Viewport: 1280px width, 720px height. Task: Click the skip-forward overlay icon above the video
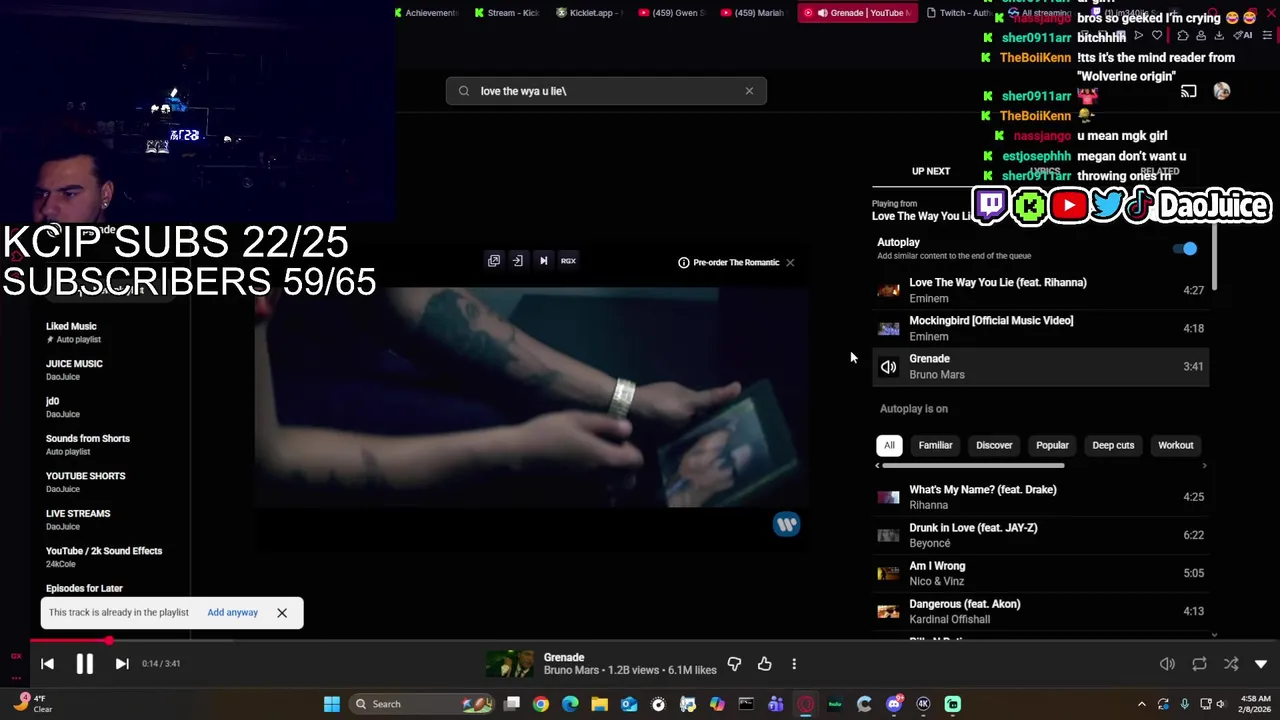pyautogui.click(x=543, y=261)
